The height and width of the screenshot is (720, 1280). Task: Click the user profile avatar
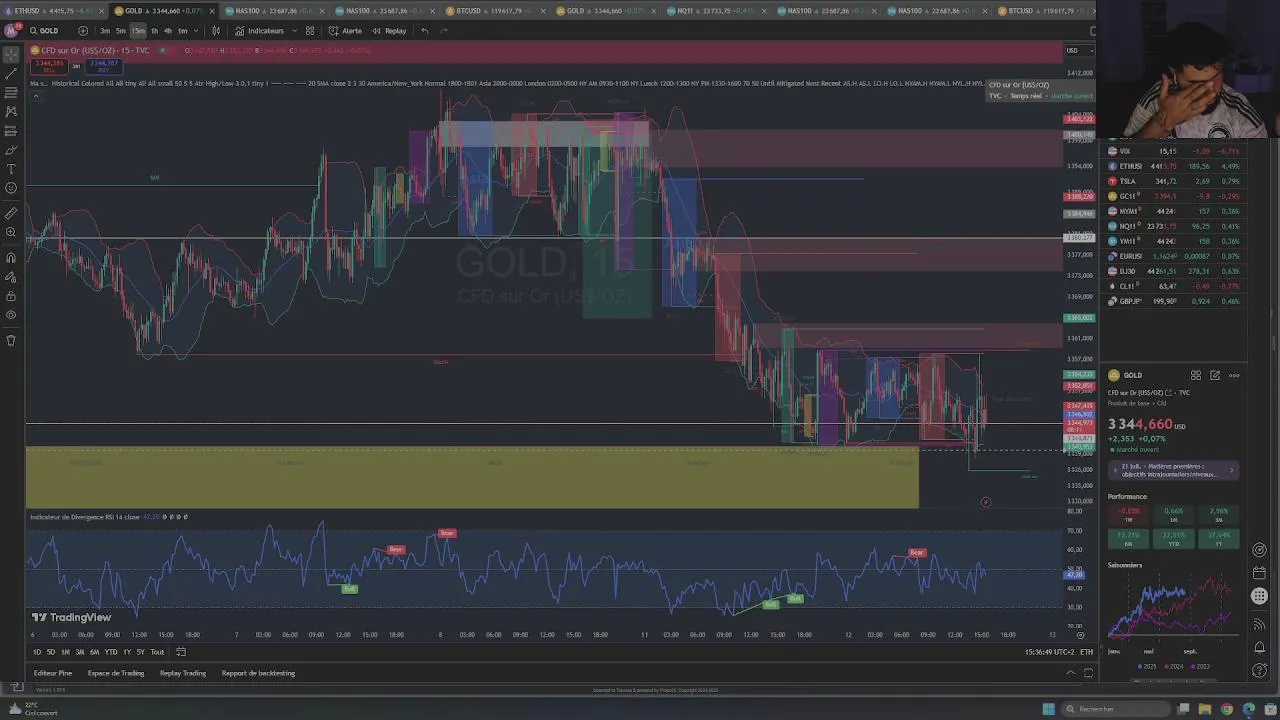tap(11, 31)
